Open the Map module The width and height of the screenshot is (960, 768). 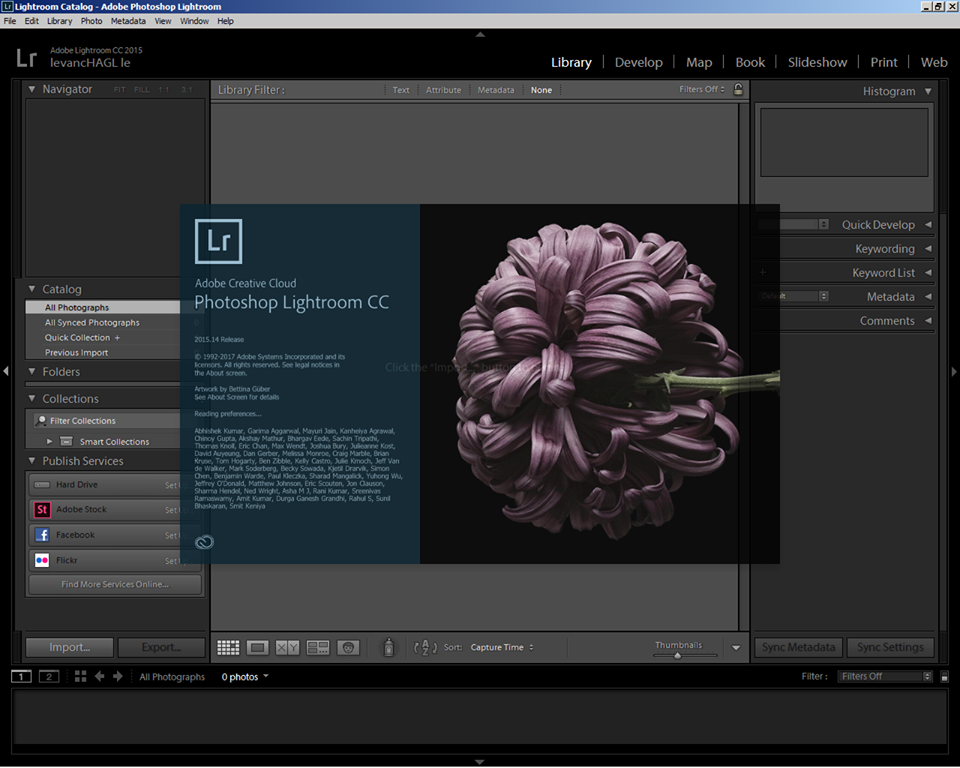699,62
